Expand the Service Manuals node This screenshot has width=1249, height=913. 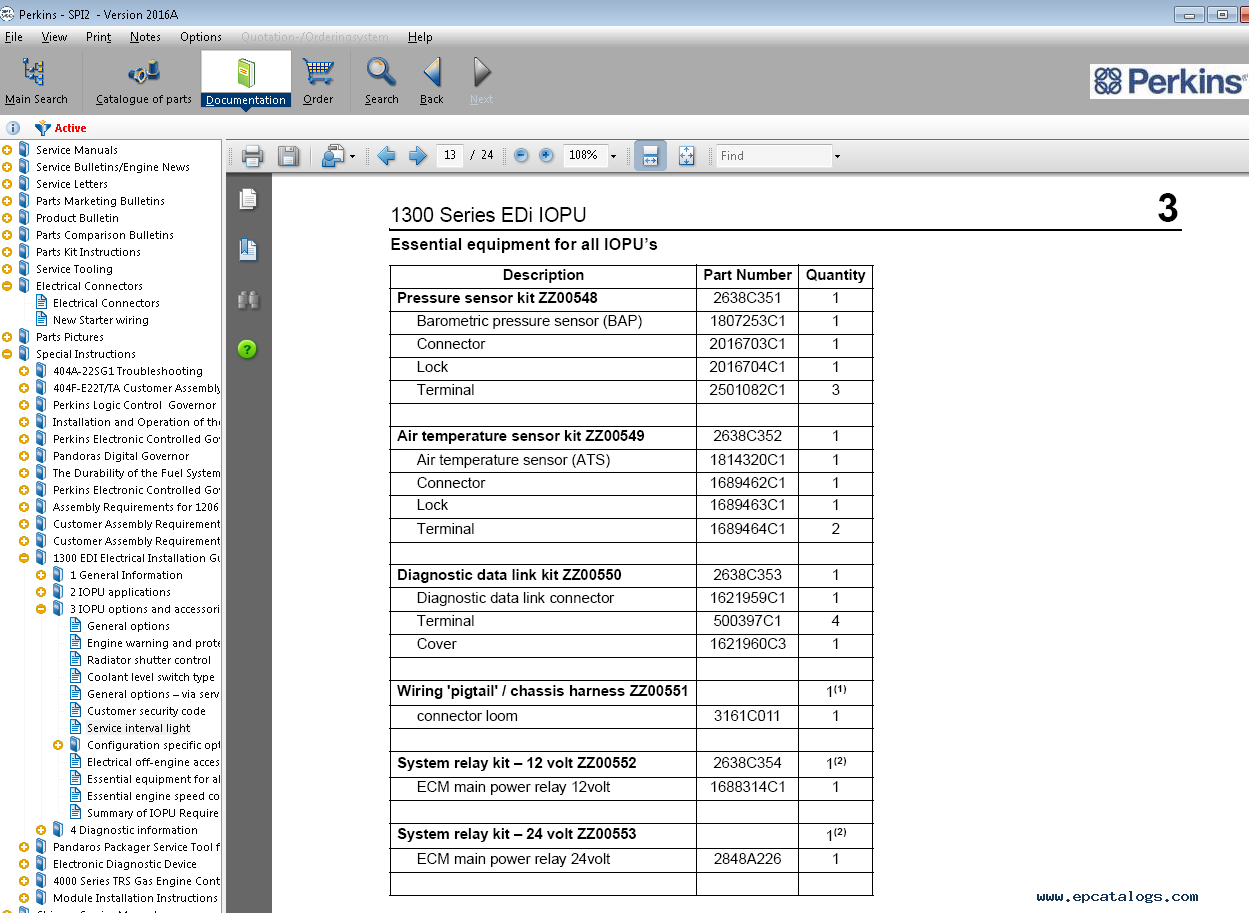click(x=7, y=150)
